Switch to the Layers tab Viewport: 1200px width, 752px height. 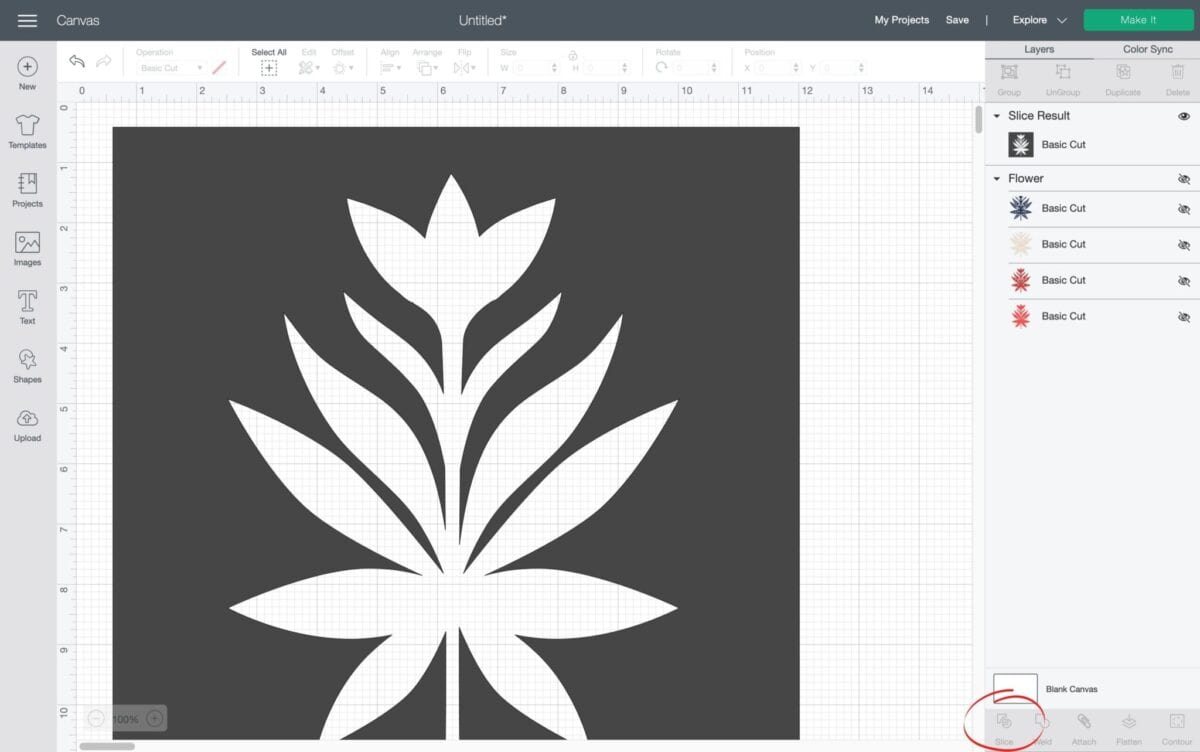[x=1039, y=49]
